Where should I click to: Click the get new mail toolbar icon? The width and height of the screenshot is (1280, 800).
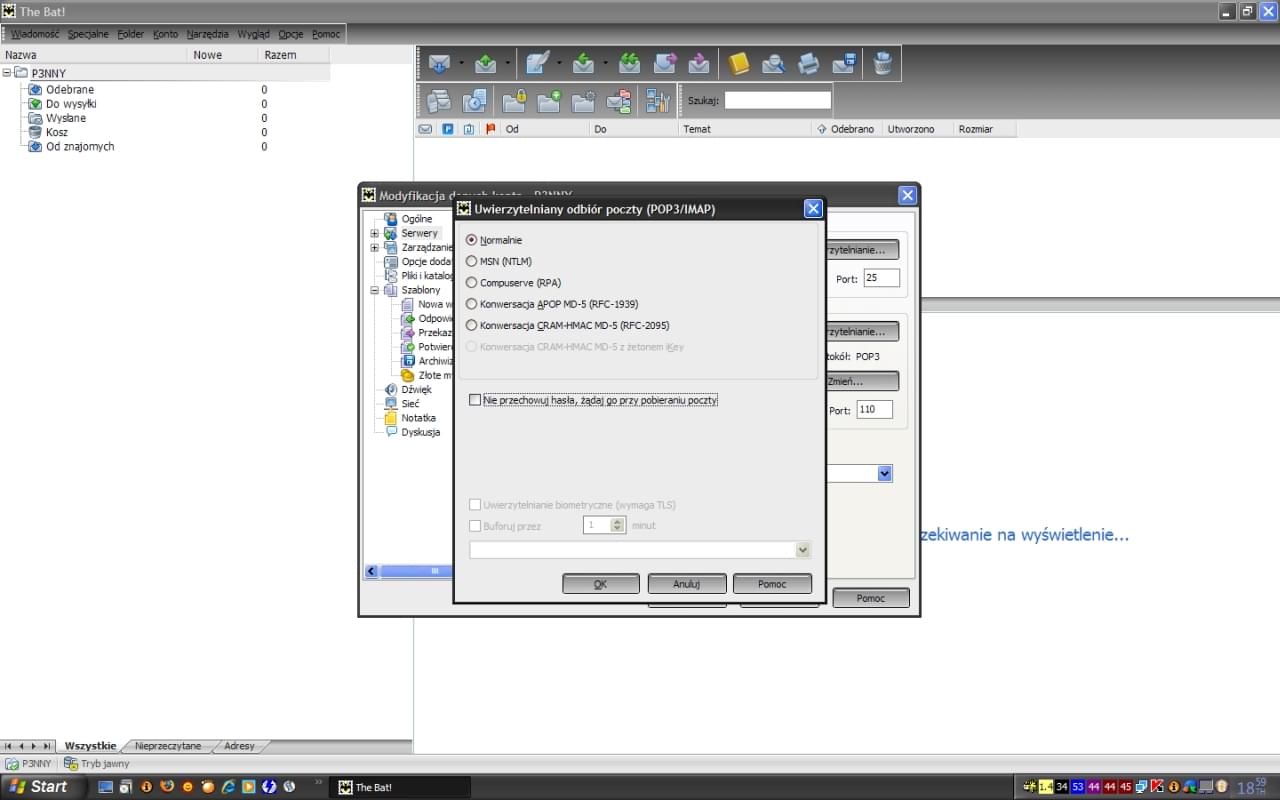439,63
